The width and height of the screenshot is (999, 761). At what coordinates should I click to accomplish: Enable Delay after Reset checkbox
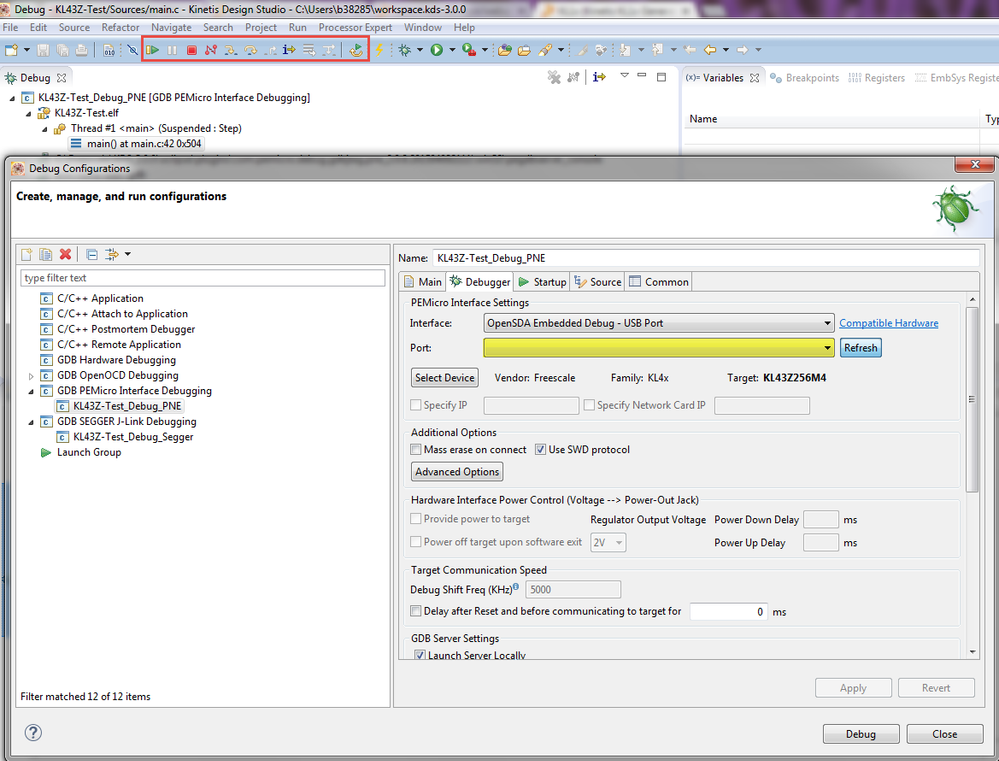[416, 611]
